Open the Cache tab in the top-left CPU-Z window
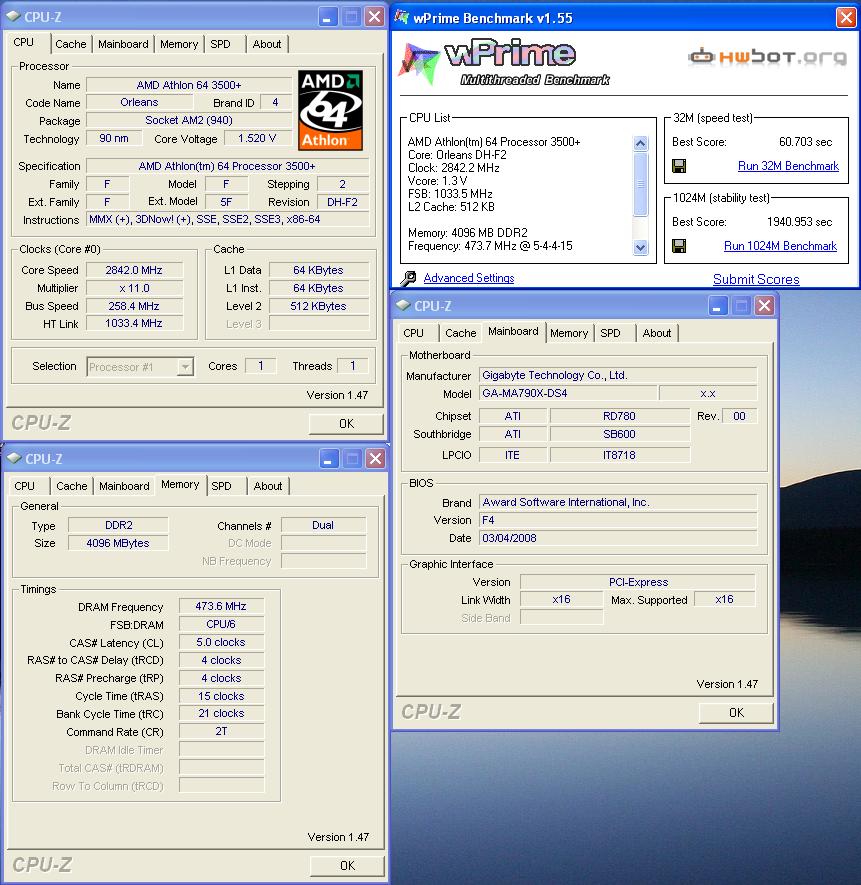Viewport: 861px width, 885px height. click(x=71, y=44)
